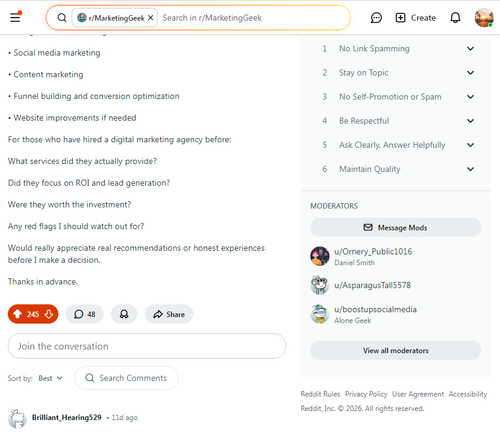Expand rule 6 Maintain Quality
The height and width of the screenshot is (434, 500).
(x=397, y=169)
